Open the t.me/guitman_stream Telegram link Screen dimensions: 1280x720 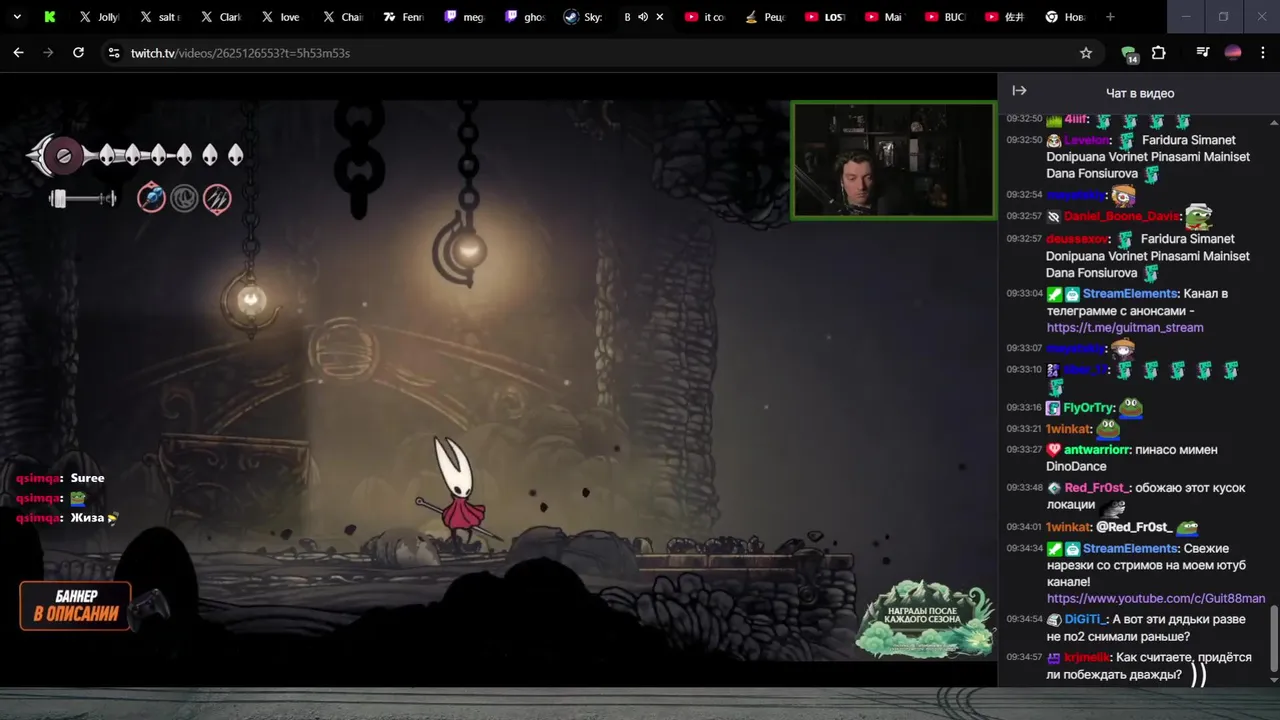pos(1125,327)
